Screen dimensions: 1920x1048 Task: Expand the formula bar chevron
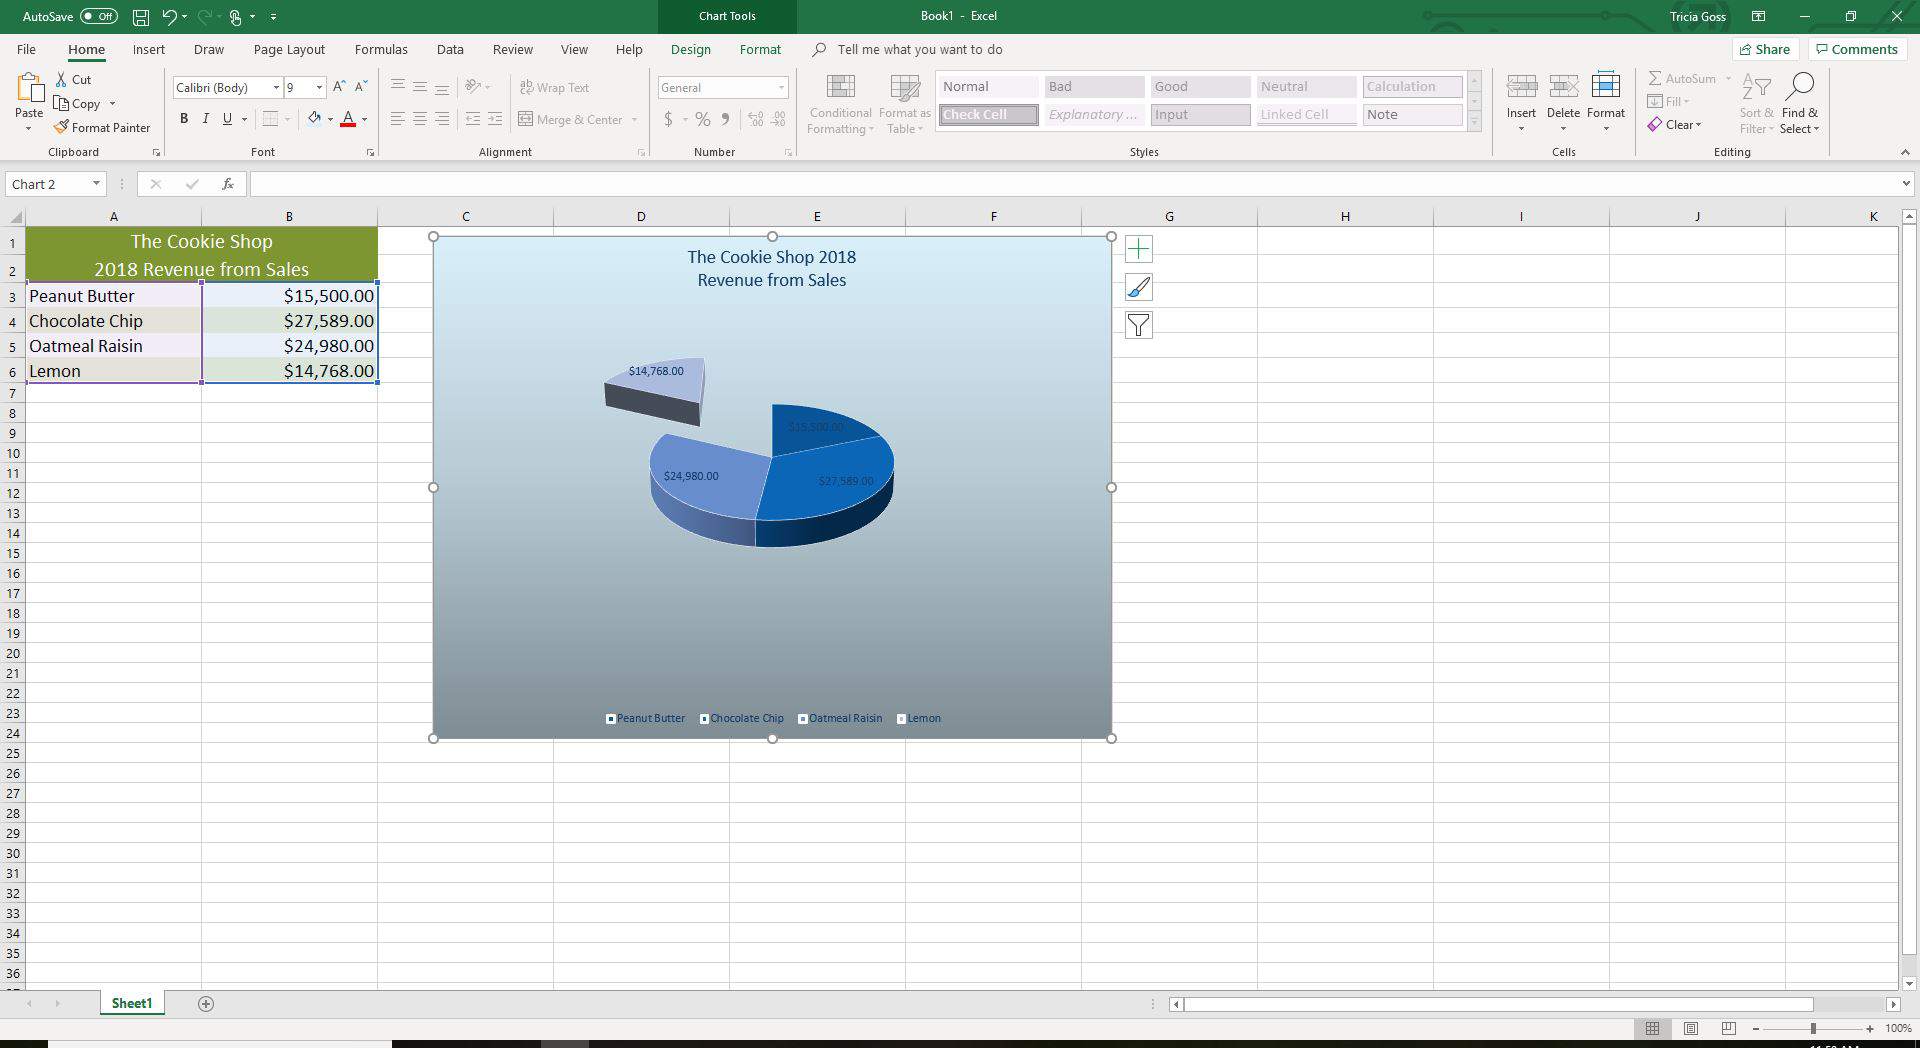1905,184
